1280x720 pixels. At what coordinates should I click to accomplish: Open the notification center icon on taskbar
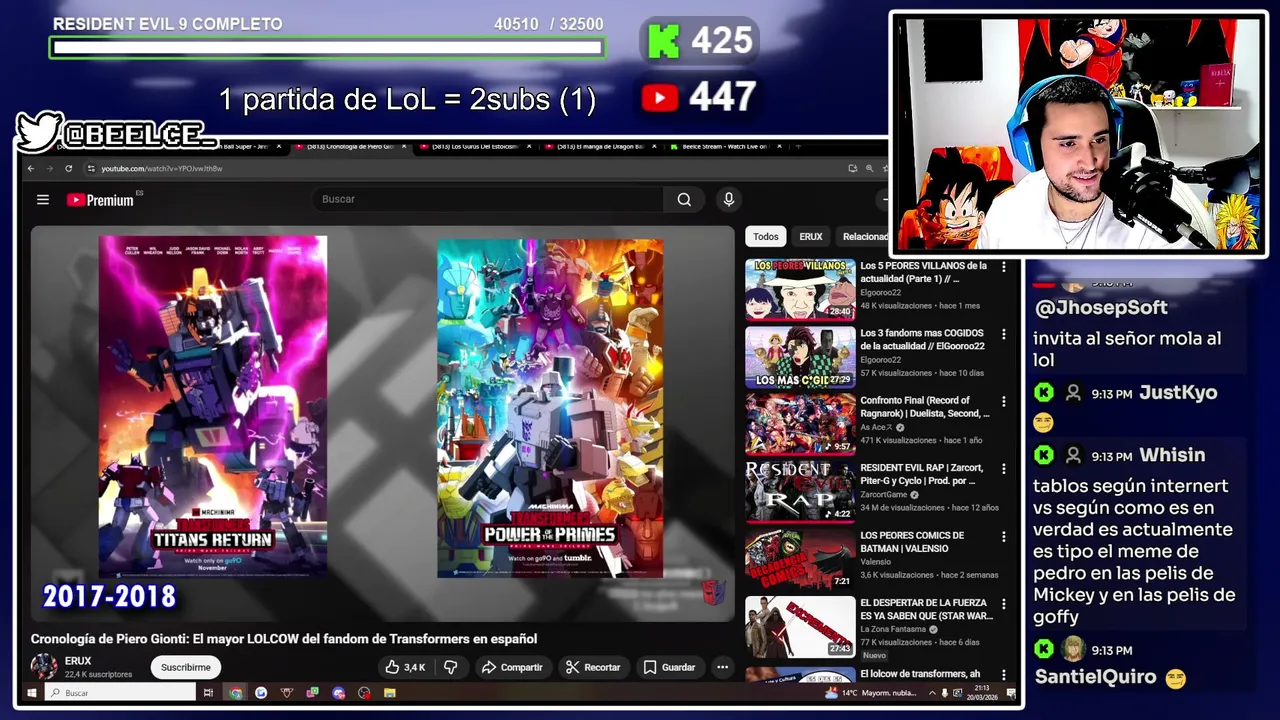[1011, 693]
